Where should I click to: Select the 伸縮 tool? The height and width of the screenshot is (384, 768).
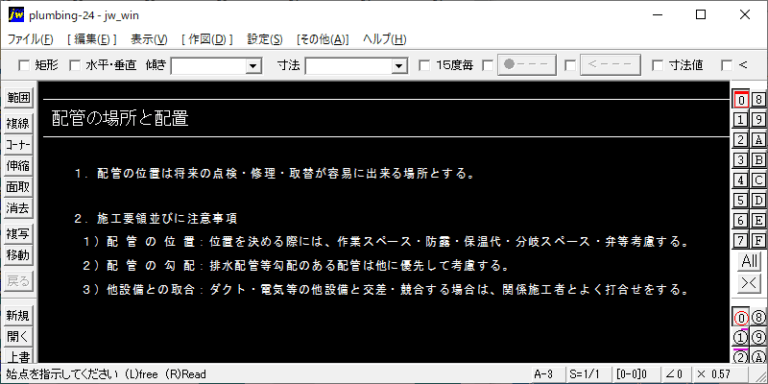[18, 166]
